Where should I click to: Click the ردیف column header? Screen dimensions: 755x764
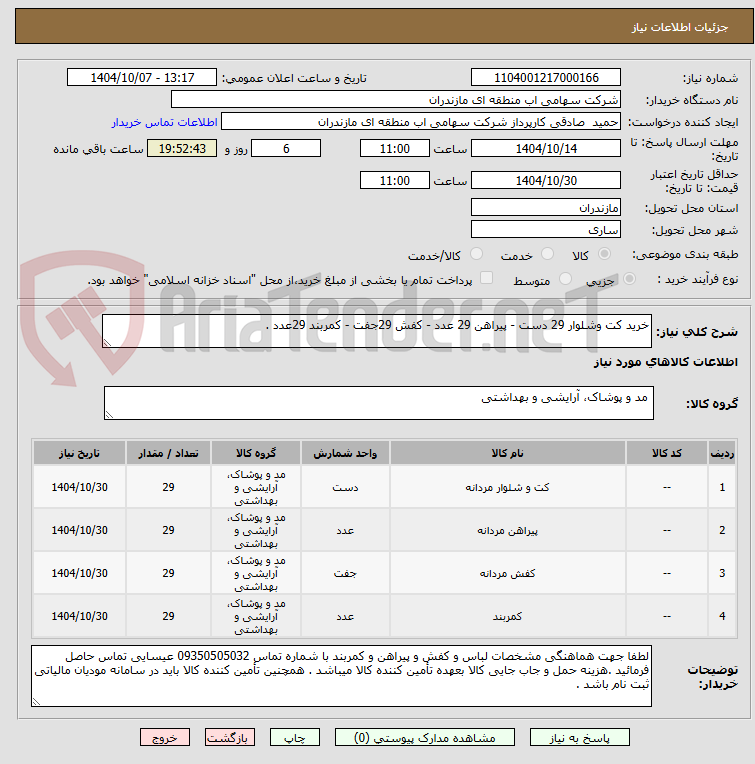pos(722,453)
